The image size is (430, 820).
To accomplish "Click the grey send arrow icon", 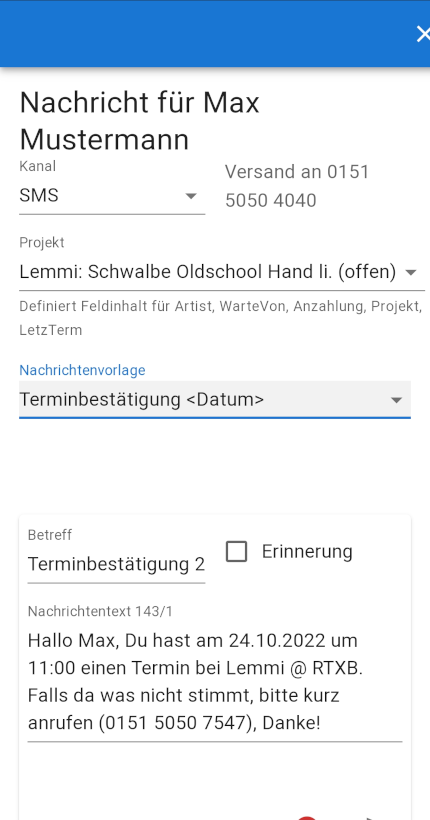I will (372, 818).
